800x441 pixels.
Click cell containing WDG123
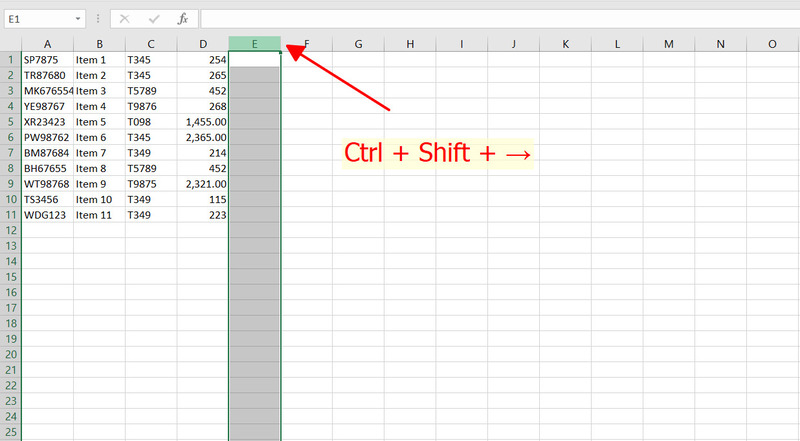[x=47, y=215]
